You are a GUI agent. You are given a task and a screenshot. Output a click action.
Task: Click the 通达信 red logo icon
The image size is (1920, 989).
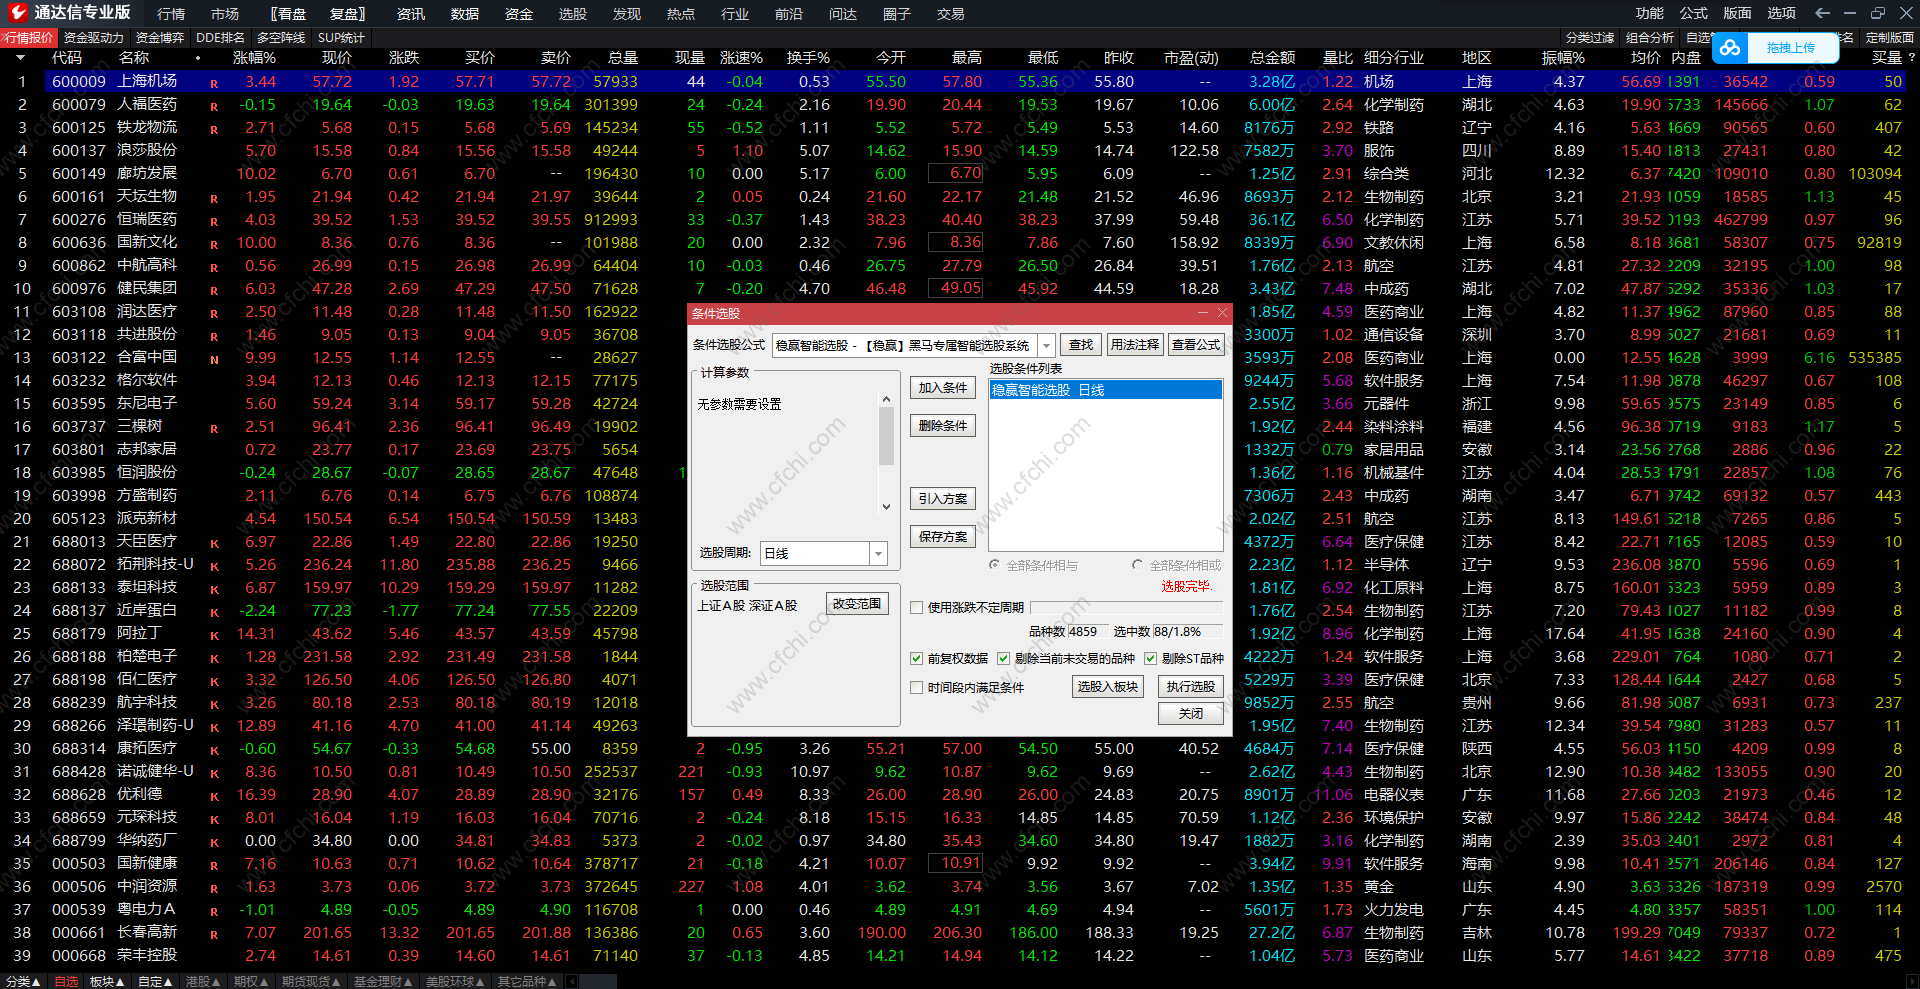click(x=17, y=13)
